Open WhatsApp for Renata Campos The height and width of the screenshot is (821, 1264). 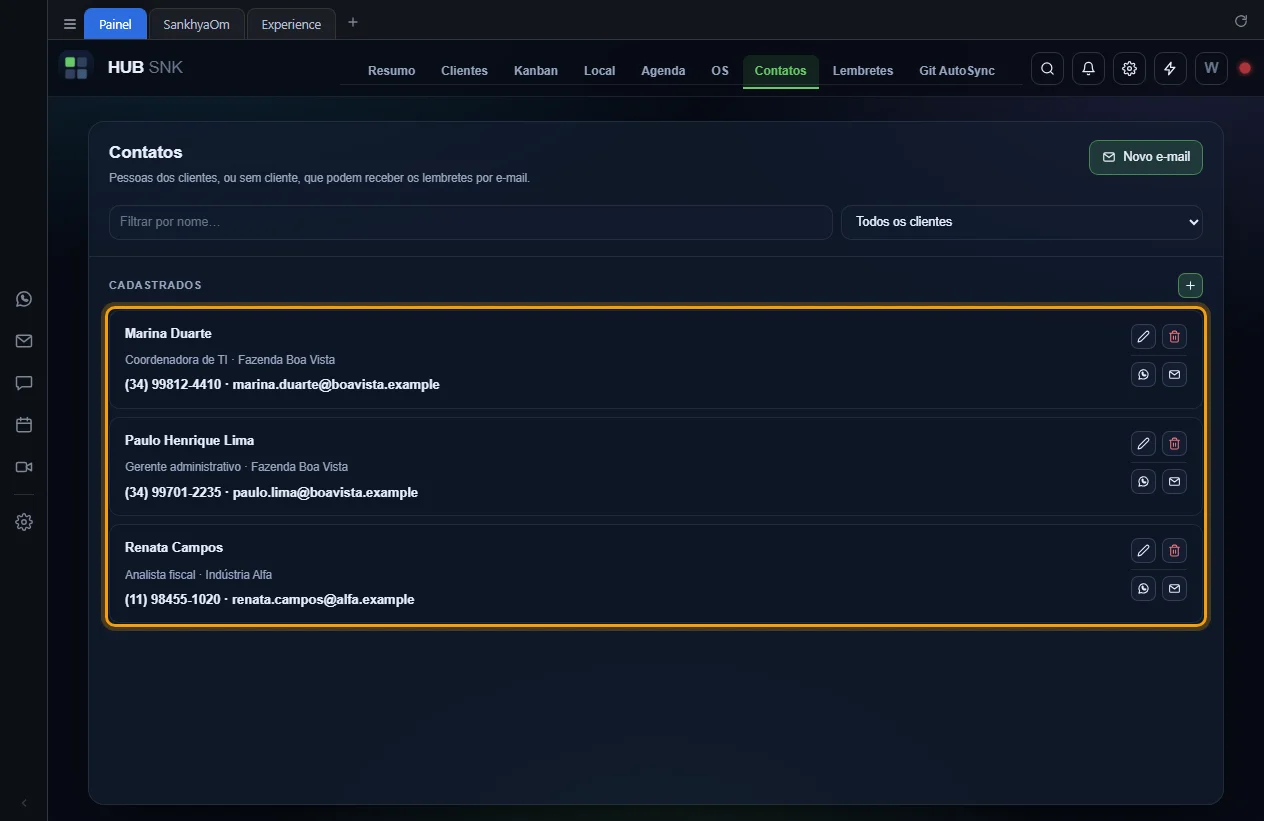pyautogui.click(x=1143, y=588)
